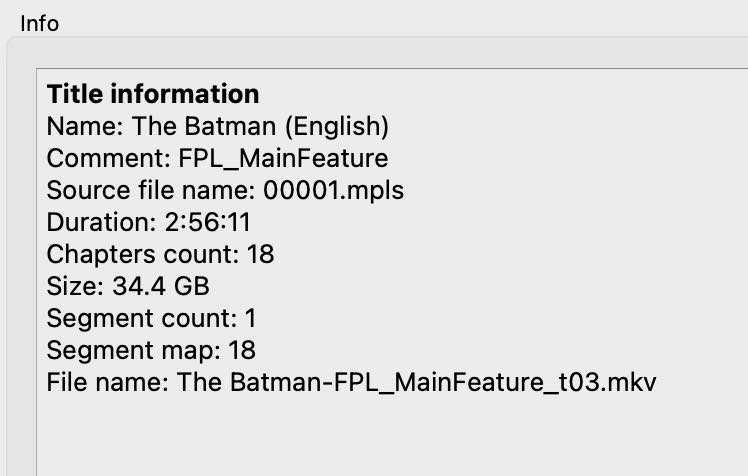
Task: Click the Duration 2:56:11 line
Action: tap(148, 222)
